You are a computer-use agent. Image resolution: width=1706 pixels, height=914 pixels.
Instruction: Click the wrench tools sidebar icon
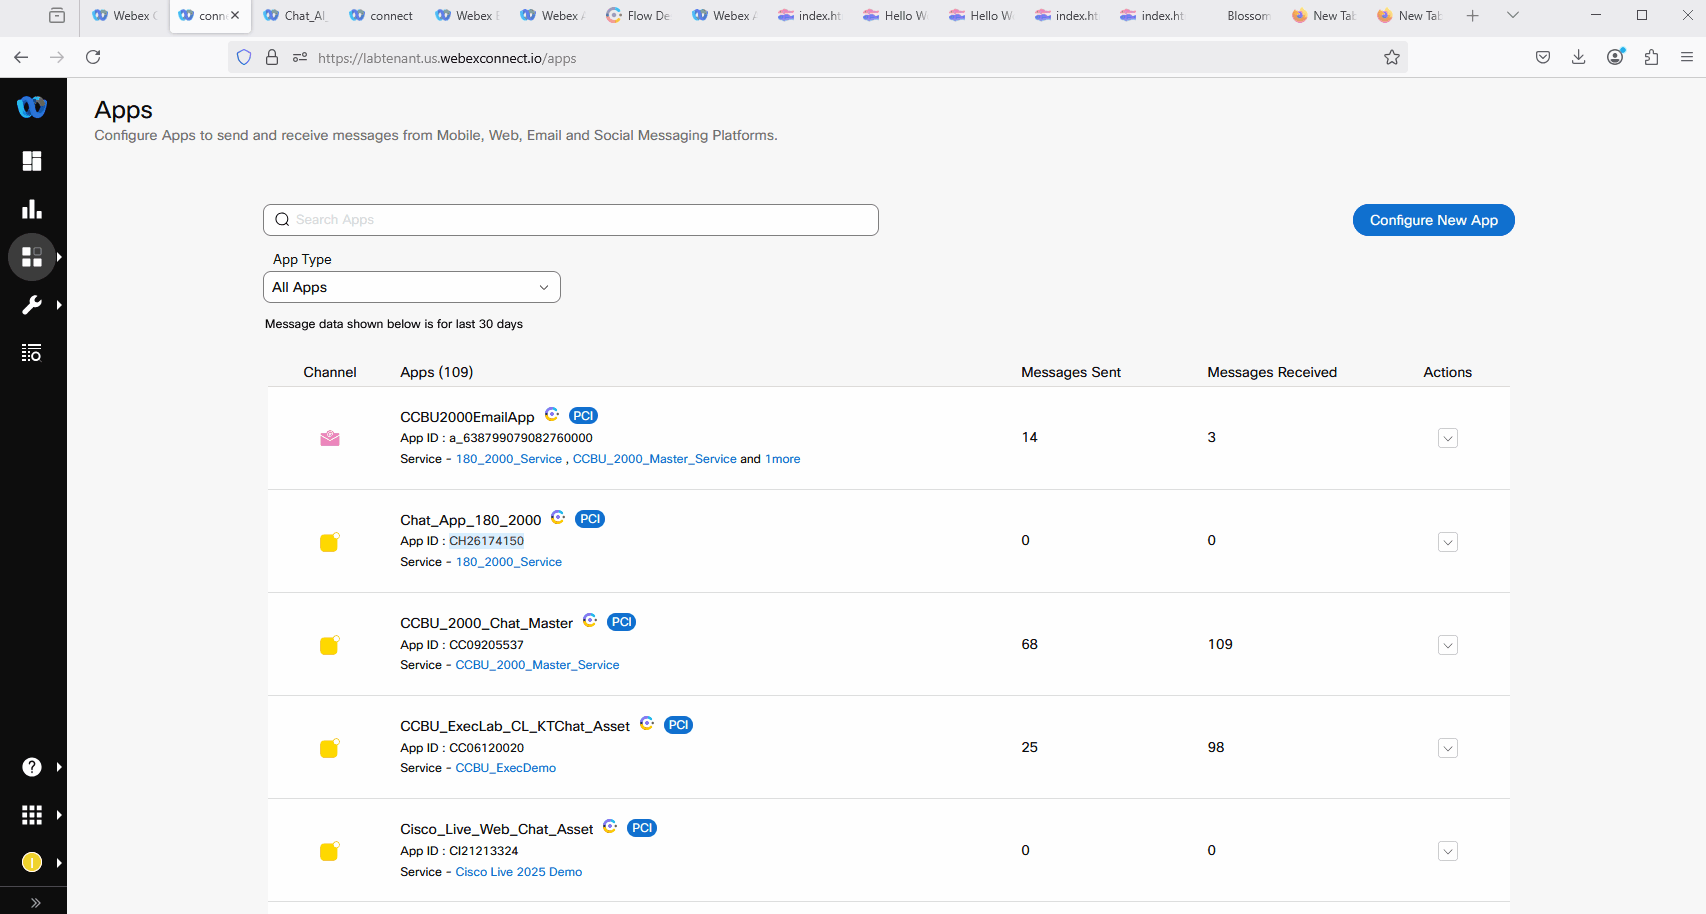32,305
